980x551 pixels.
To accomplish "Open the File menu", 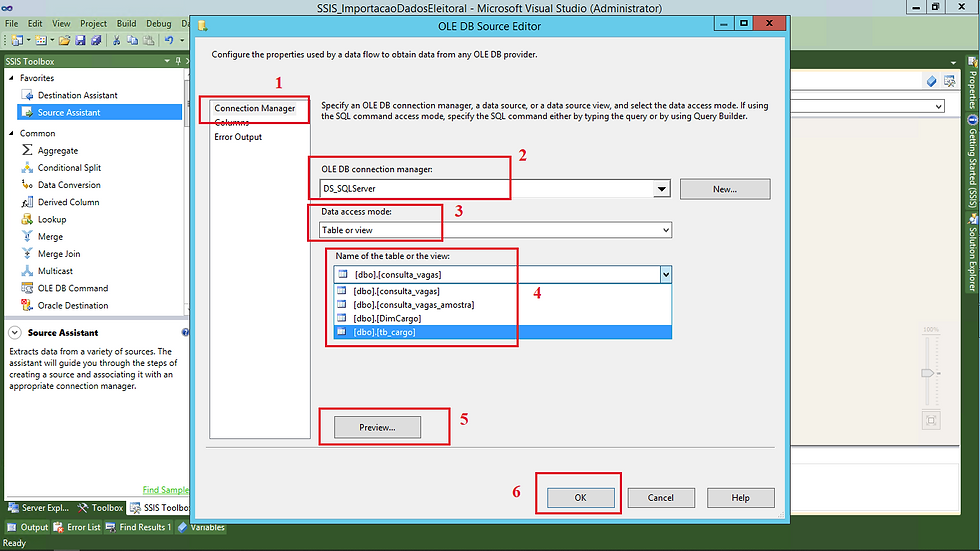I will (11, 24).
